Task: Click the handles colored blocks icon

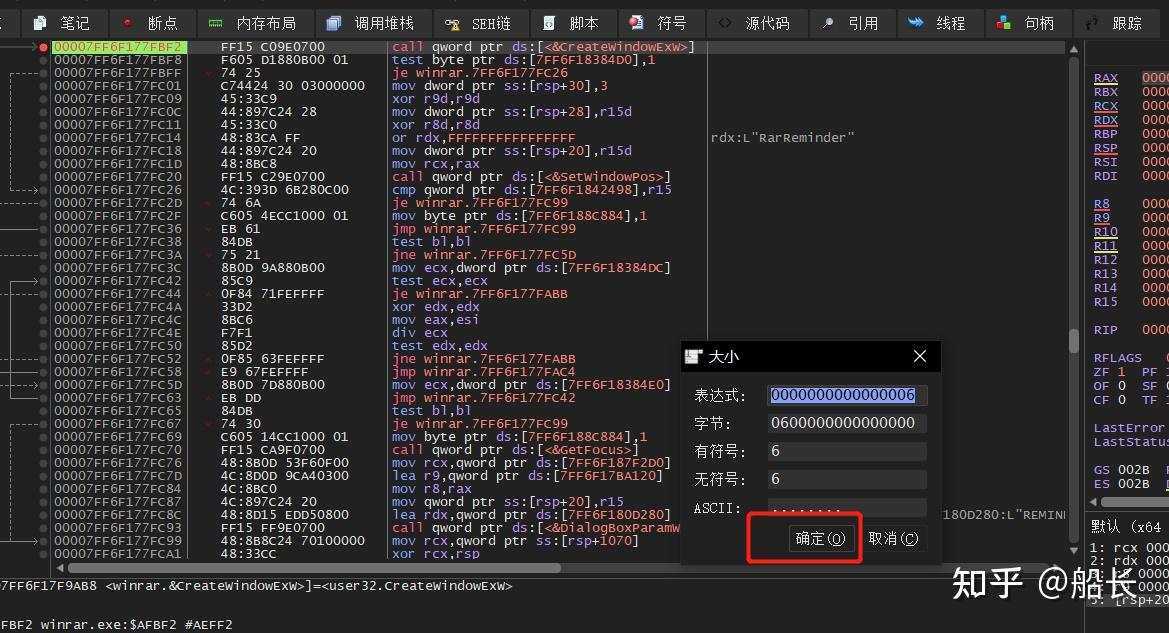Action: pyautogui.click(x=1003, y=23)
